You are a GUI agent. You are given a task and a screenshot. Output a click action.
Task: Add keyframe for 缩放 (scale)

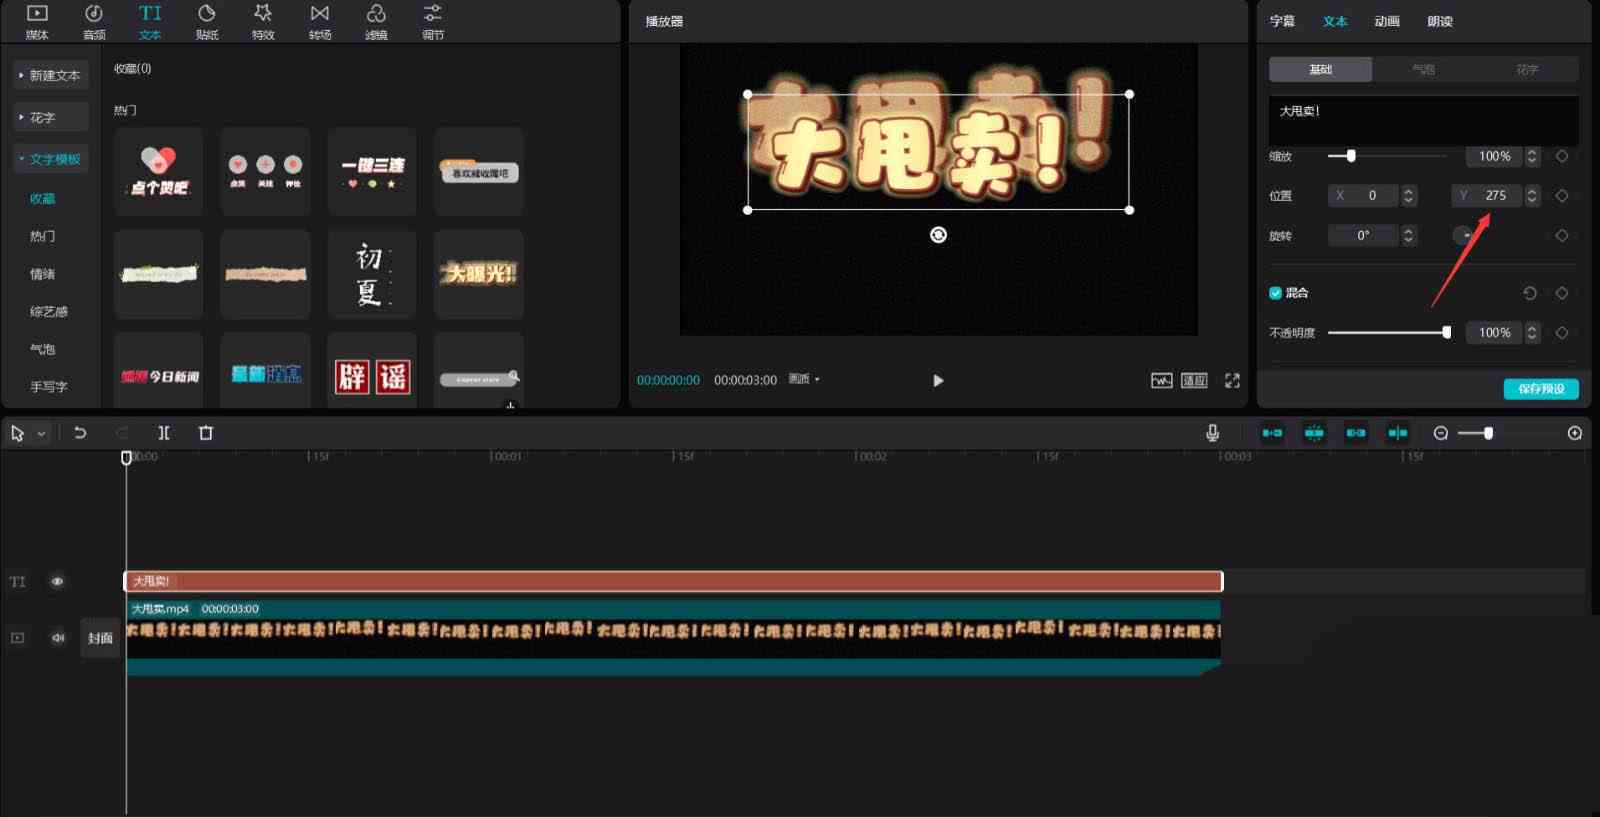[x=1562, y=156]
